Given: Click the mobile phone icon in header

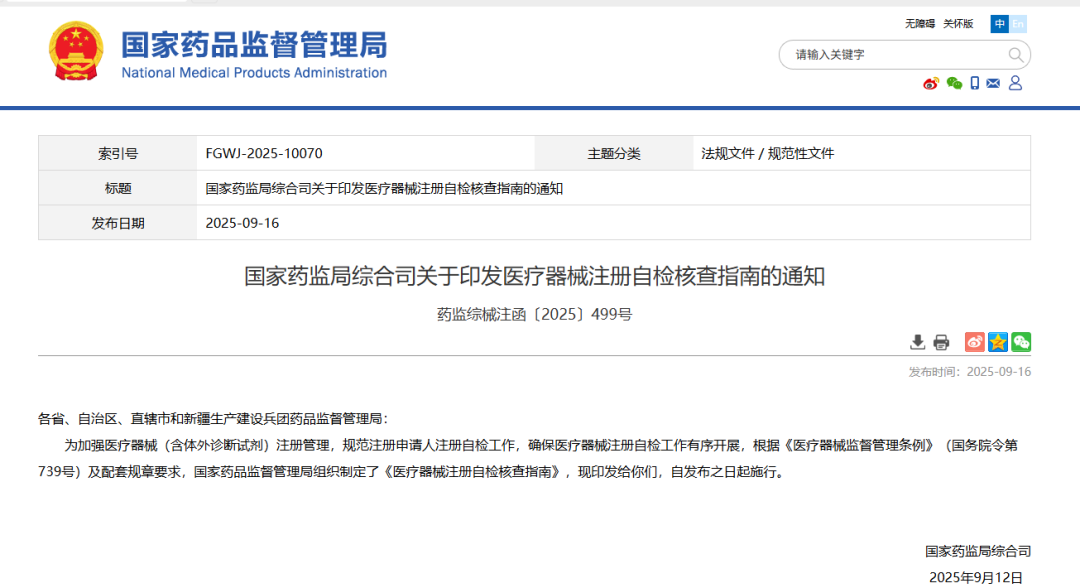Looking at the screenshot, I should pos(974,84).
